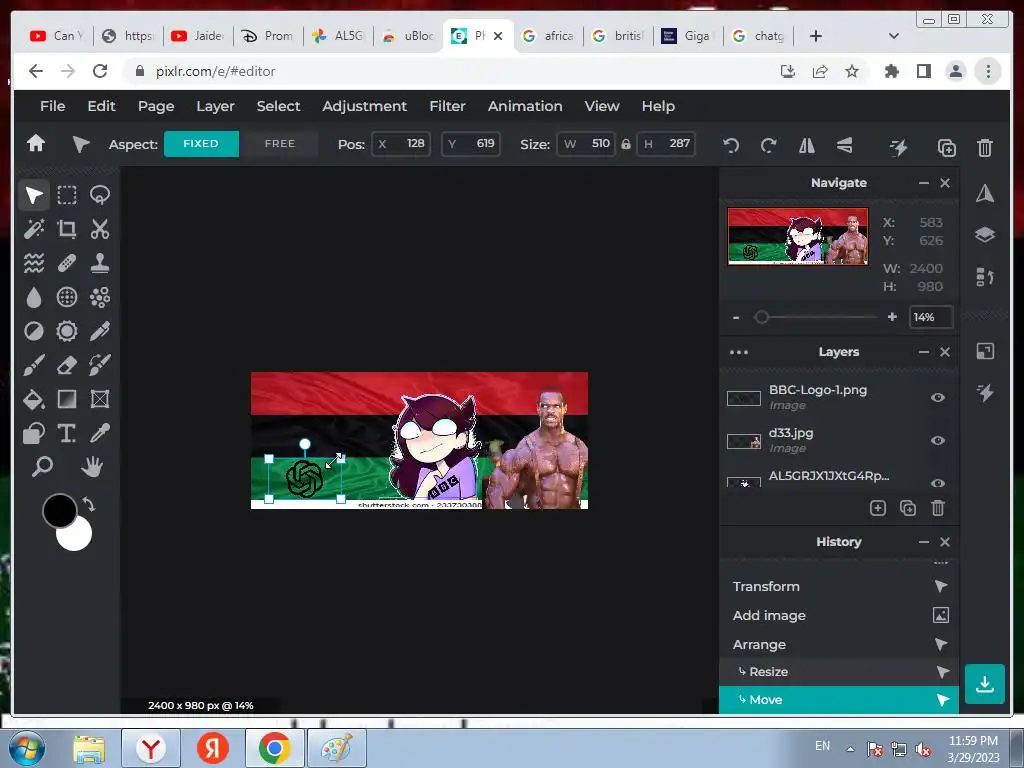Hide the BBC-Logo-1.png layer

(x=938, y=397)
